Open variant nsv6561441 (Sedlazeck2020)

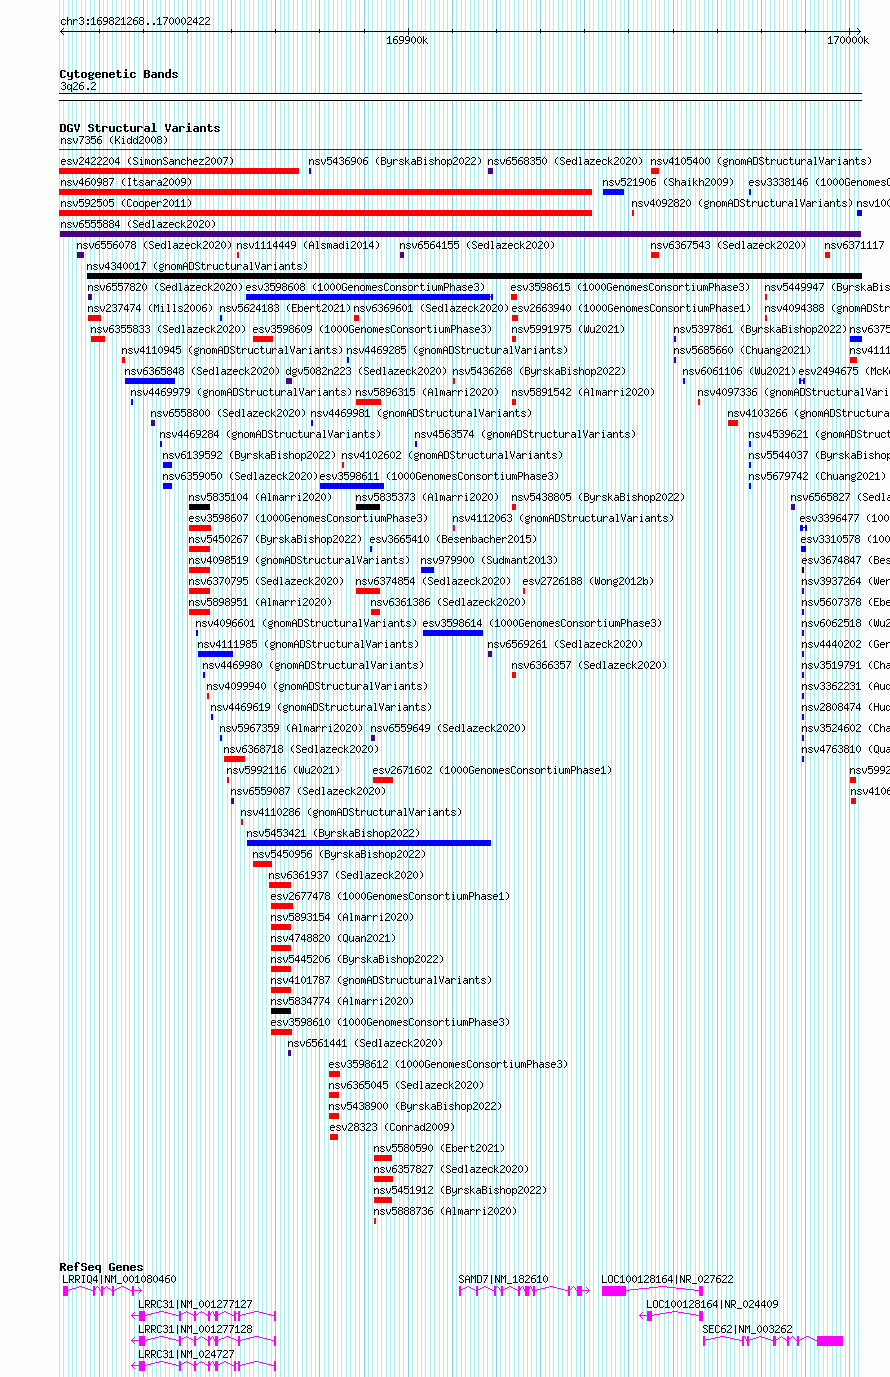(x=365, y=1043)
